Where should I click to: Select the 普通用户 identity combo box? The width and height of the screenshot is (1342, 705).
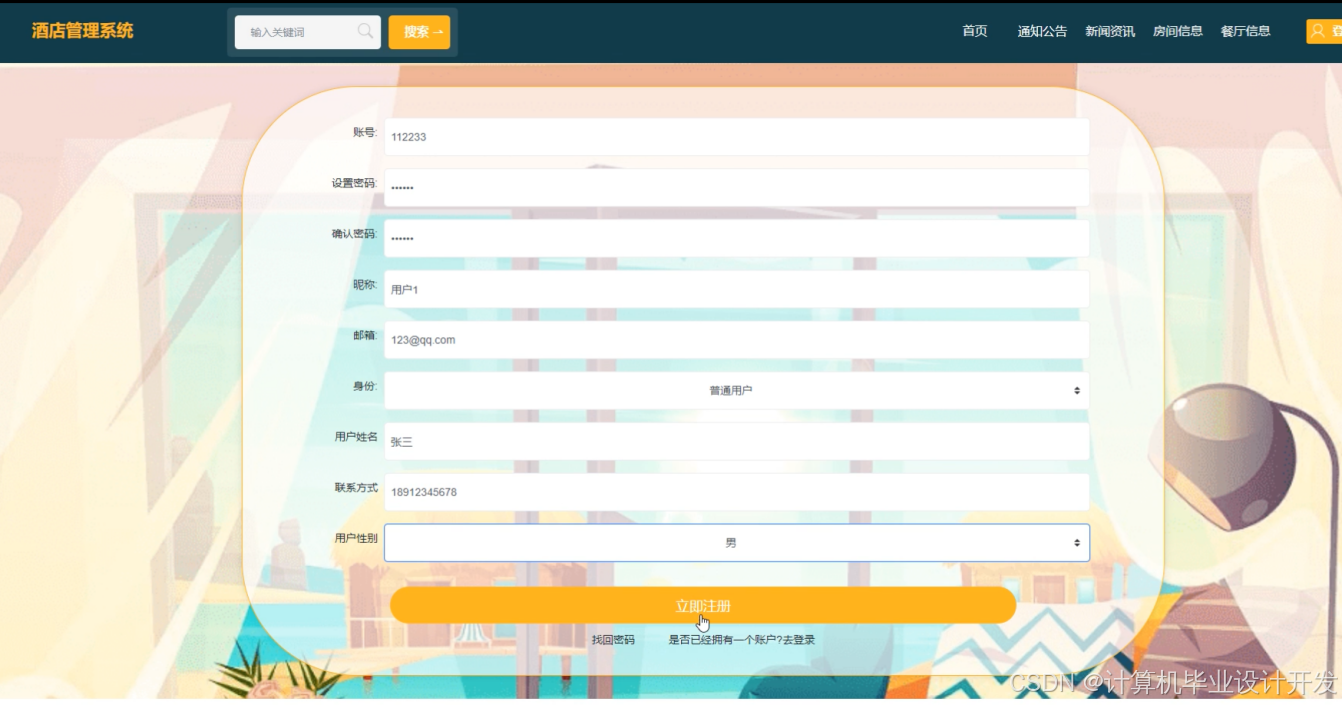(737, 390)
